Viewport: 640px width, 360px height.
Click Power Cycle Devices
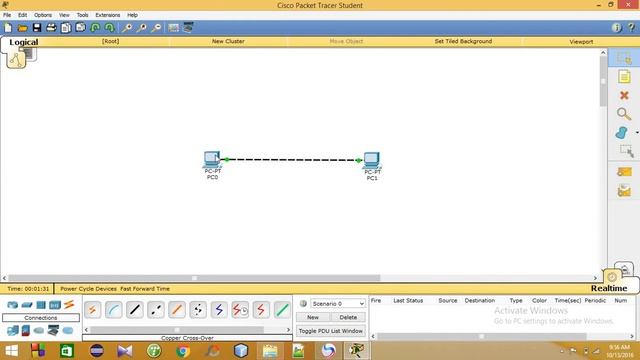[x=89, y=289]
